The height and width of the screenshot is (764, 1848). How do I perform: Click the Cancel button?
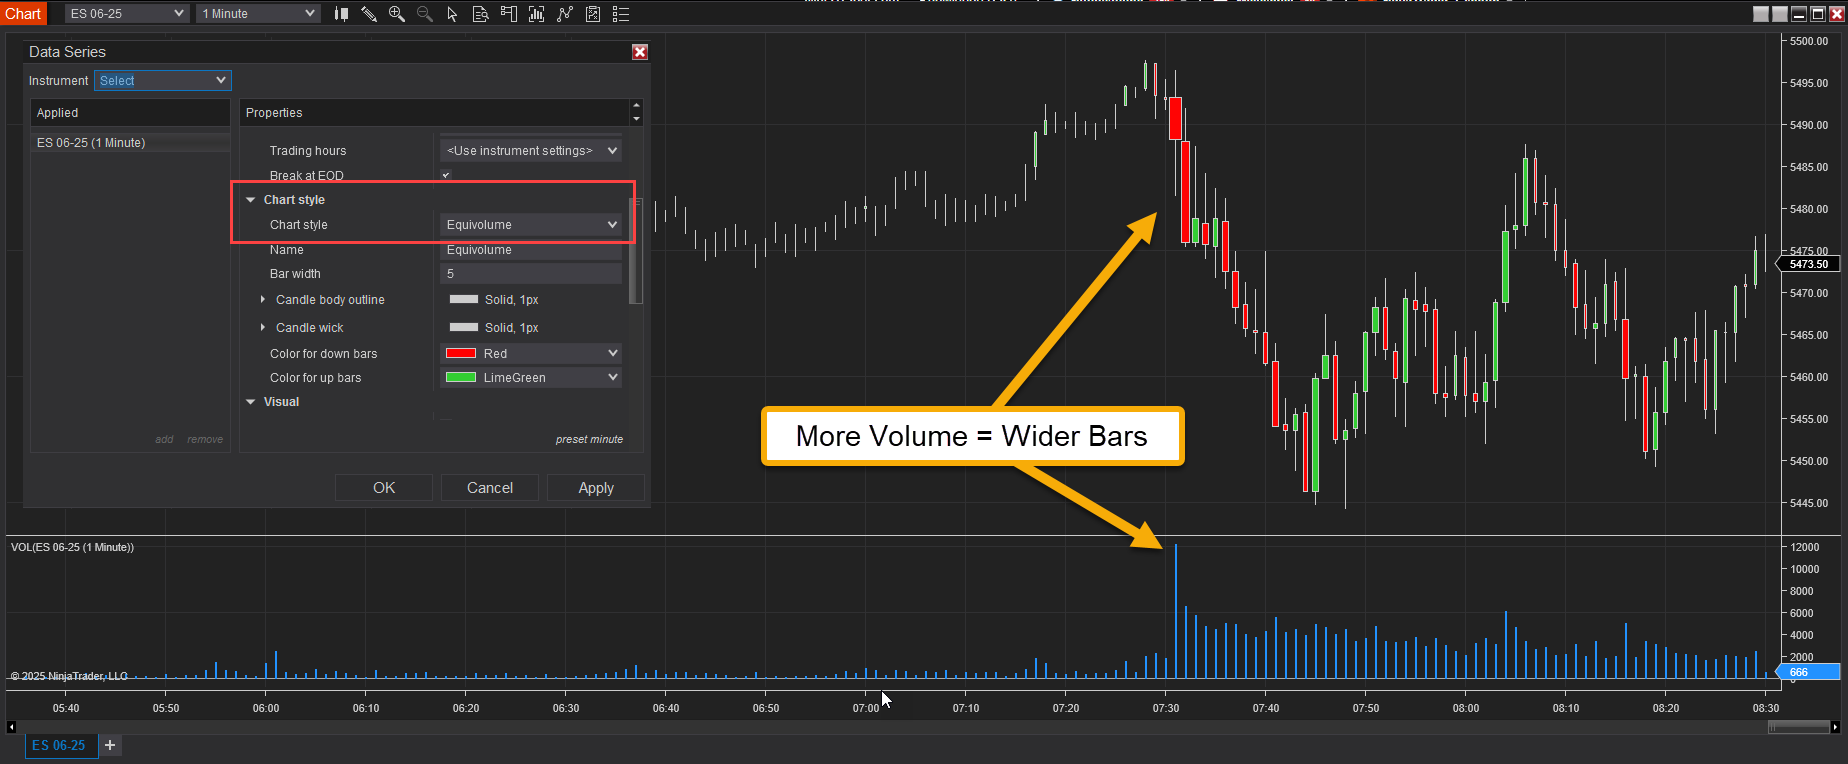490,488
